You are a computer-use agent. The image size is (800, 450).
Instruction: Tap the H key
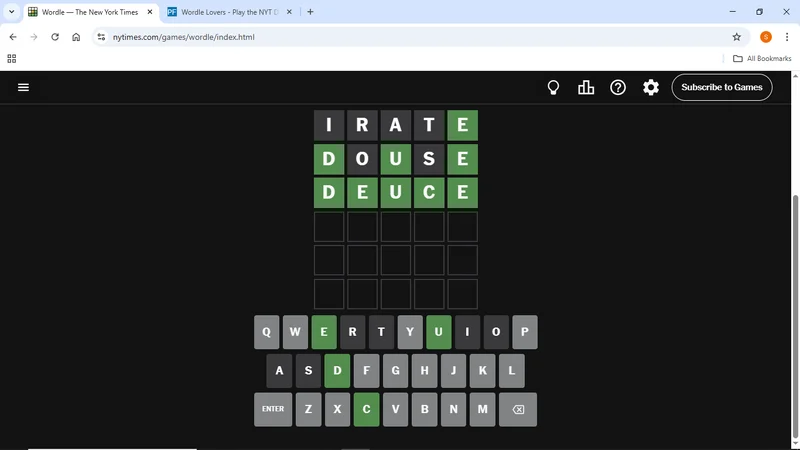(424, 371)
